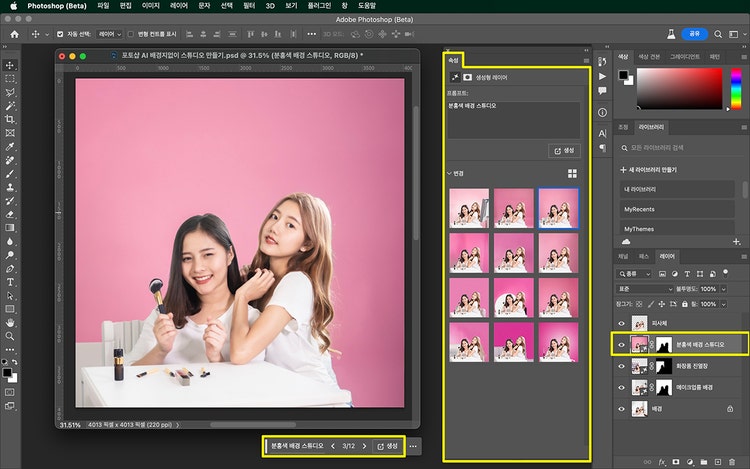Screen dimensions: 750x469
Task: Select the Eyedropper tool
Action: (10, 146)
